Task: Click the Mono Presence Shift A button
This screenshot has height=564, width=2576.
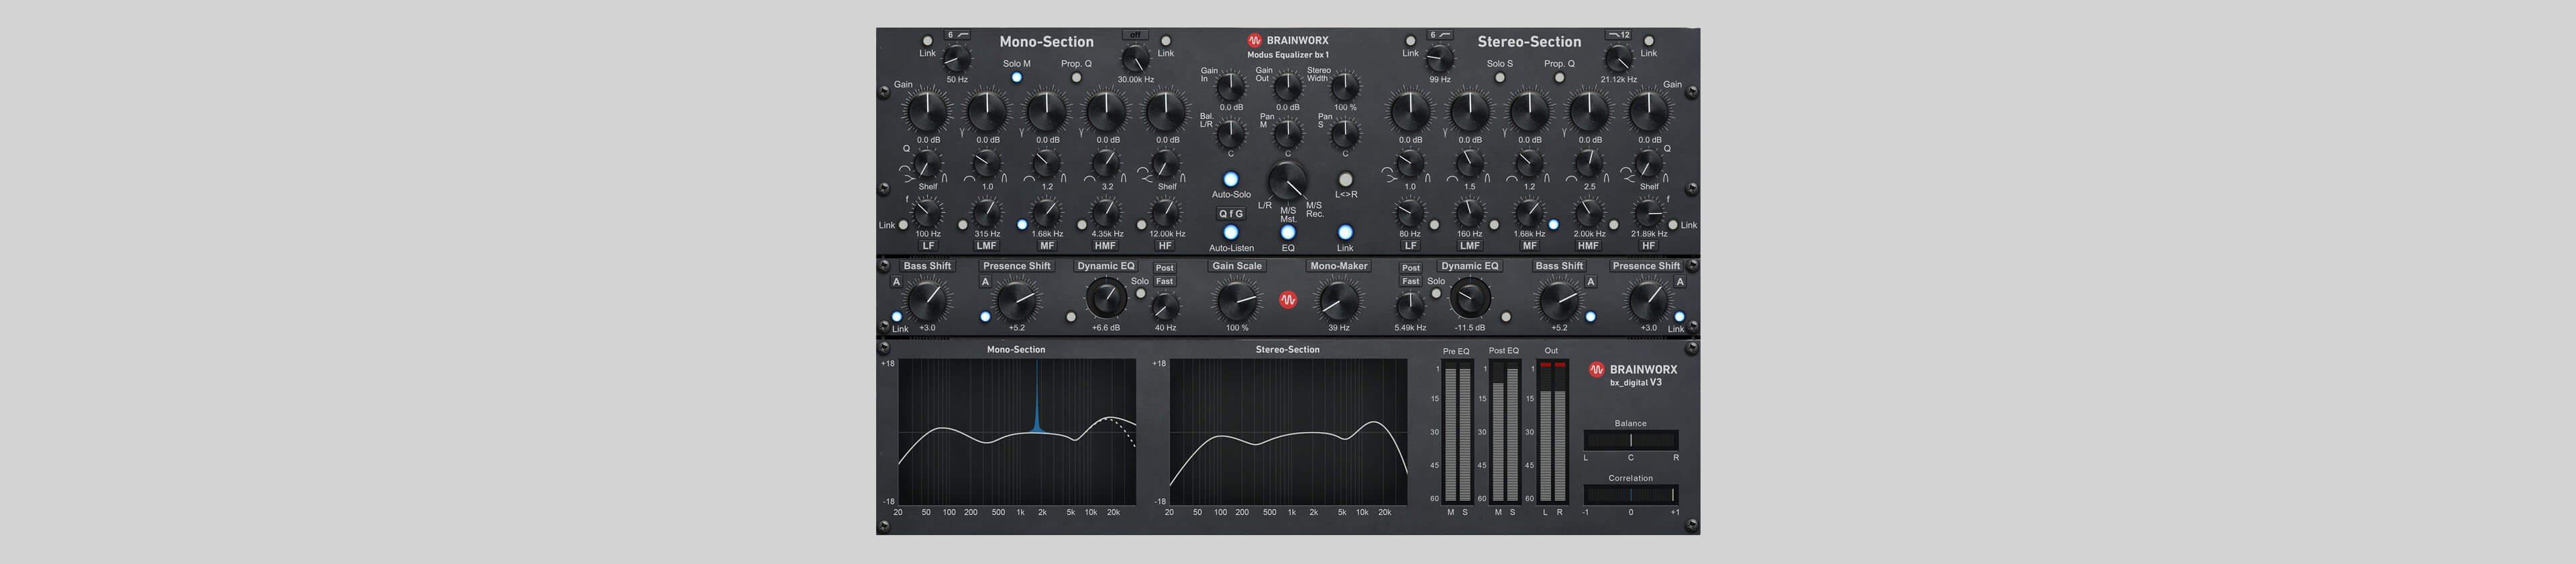Action: pyautogui.click(x=985, y=282)
